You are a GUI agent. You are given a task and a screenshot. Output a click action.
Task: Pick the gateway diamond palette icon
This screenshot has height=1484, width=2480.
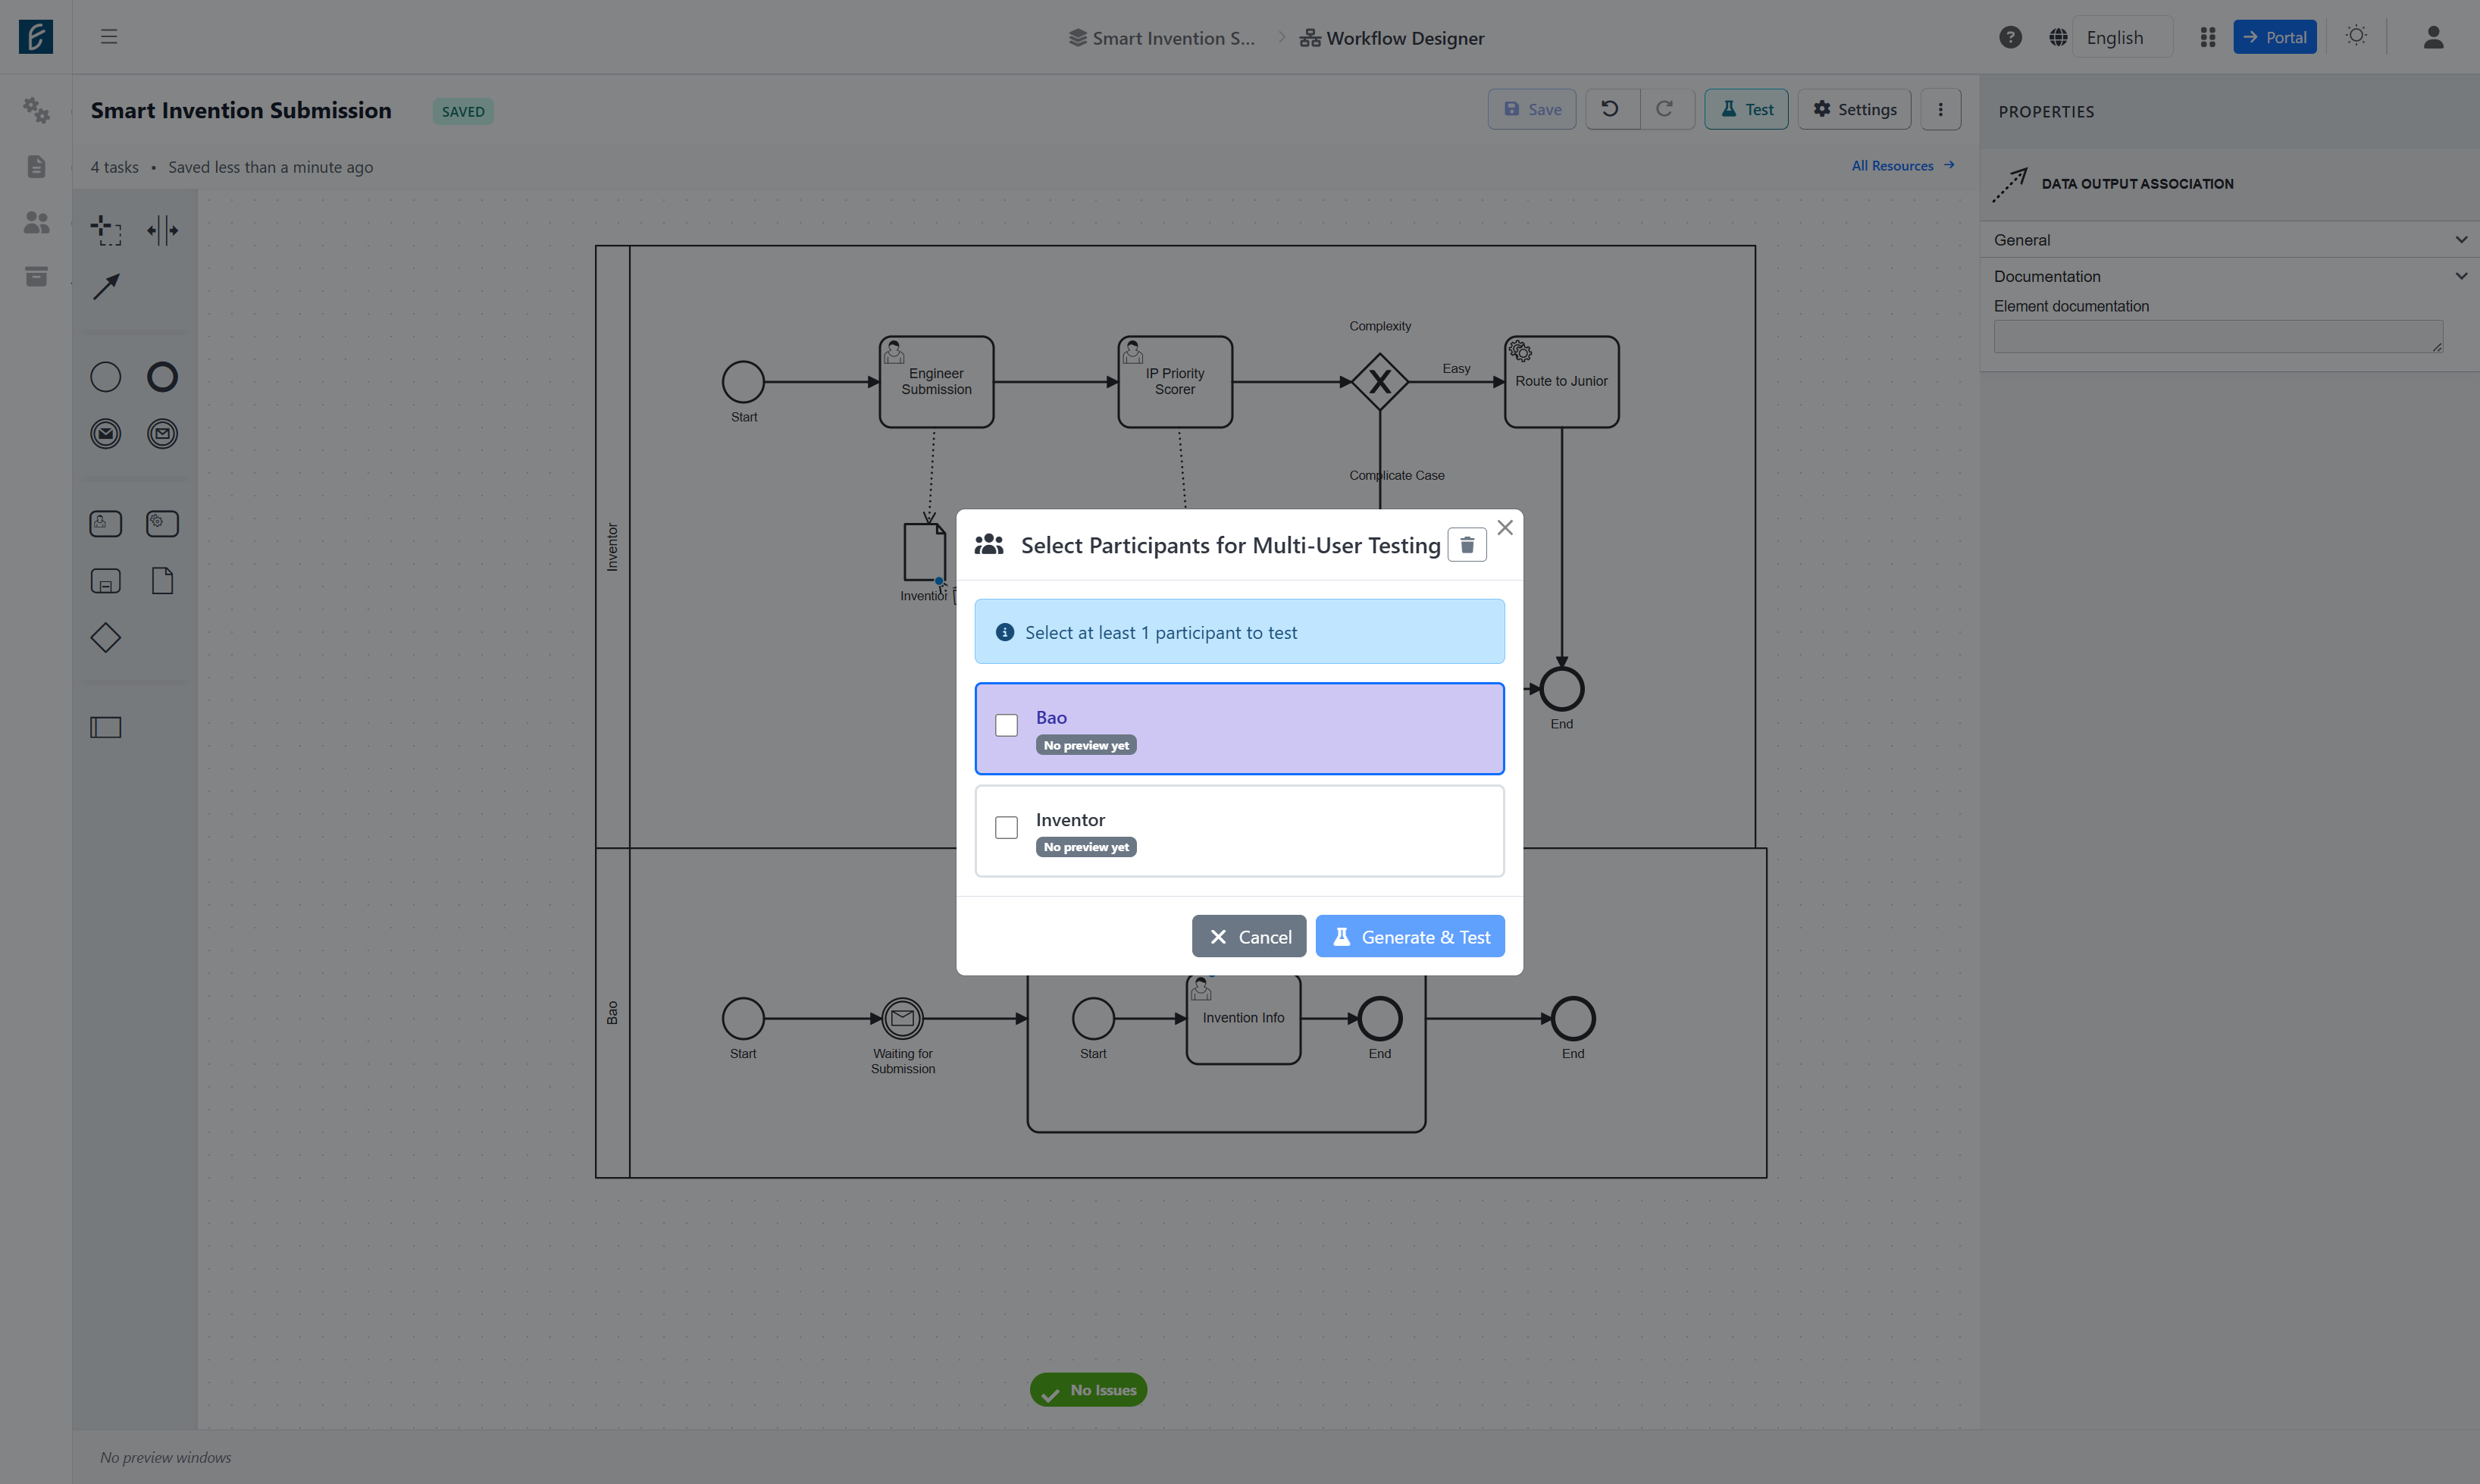tap(106, 638)
